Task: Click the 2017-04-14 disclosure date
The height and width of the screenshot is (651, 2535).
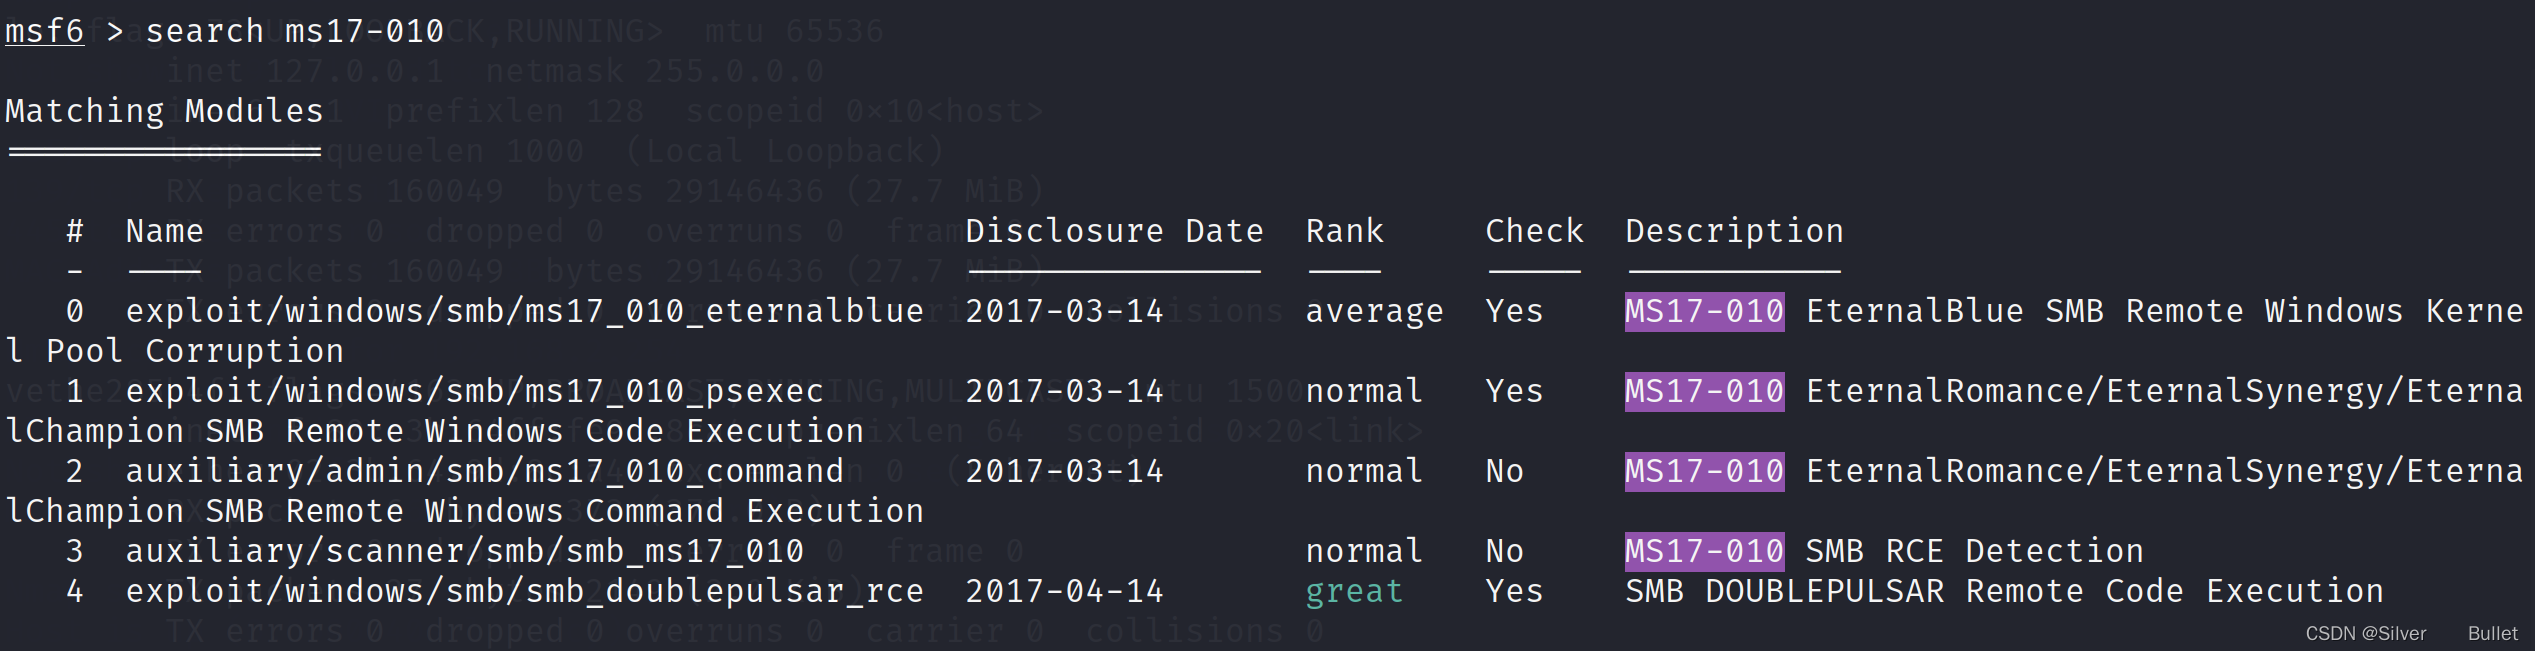Action: pos(1064,591)
